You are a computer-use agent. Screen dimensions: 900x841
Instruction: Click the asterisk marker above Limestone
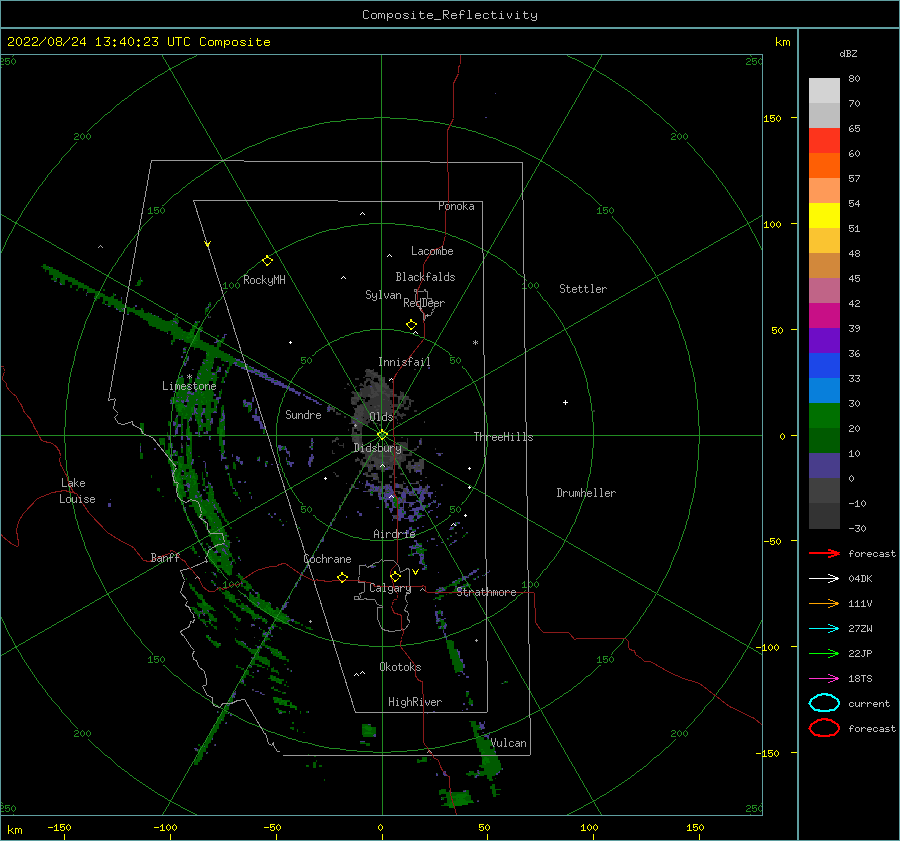189,377
